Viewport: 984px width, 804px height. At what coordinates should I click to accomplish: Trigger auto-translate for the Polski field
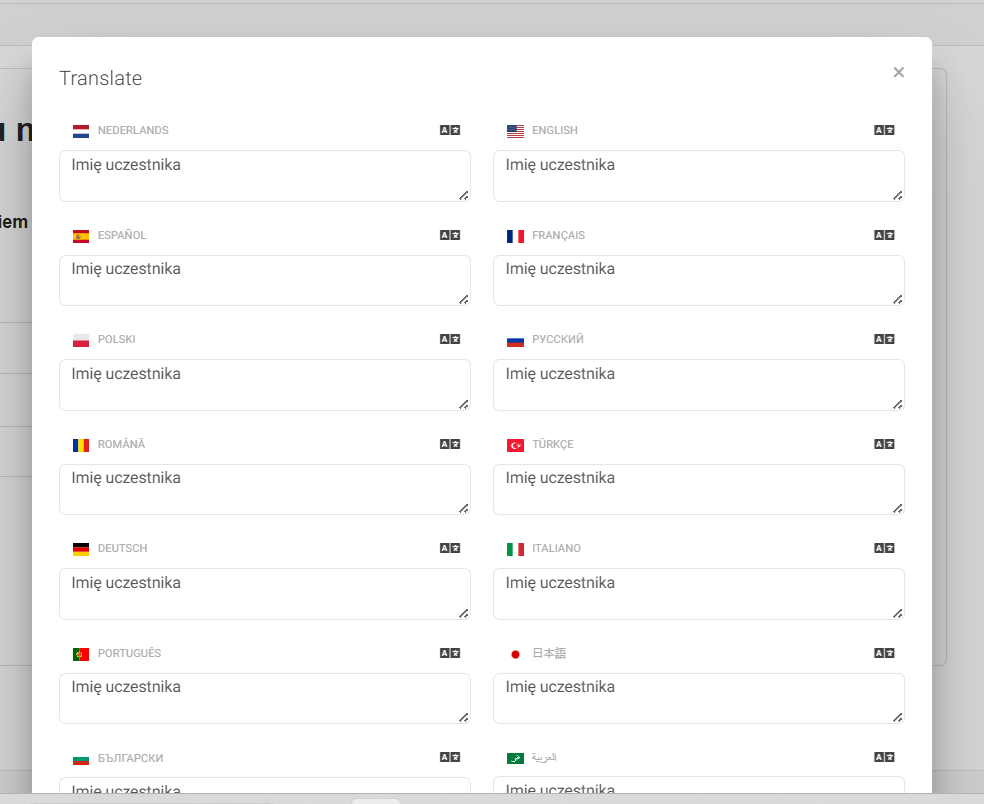point(450,339)
